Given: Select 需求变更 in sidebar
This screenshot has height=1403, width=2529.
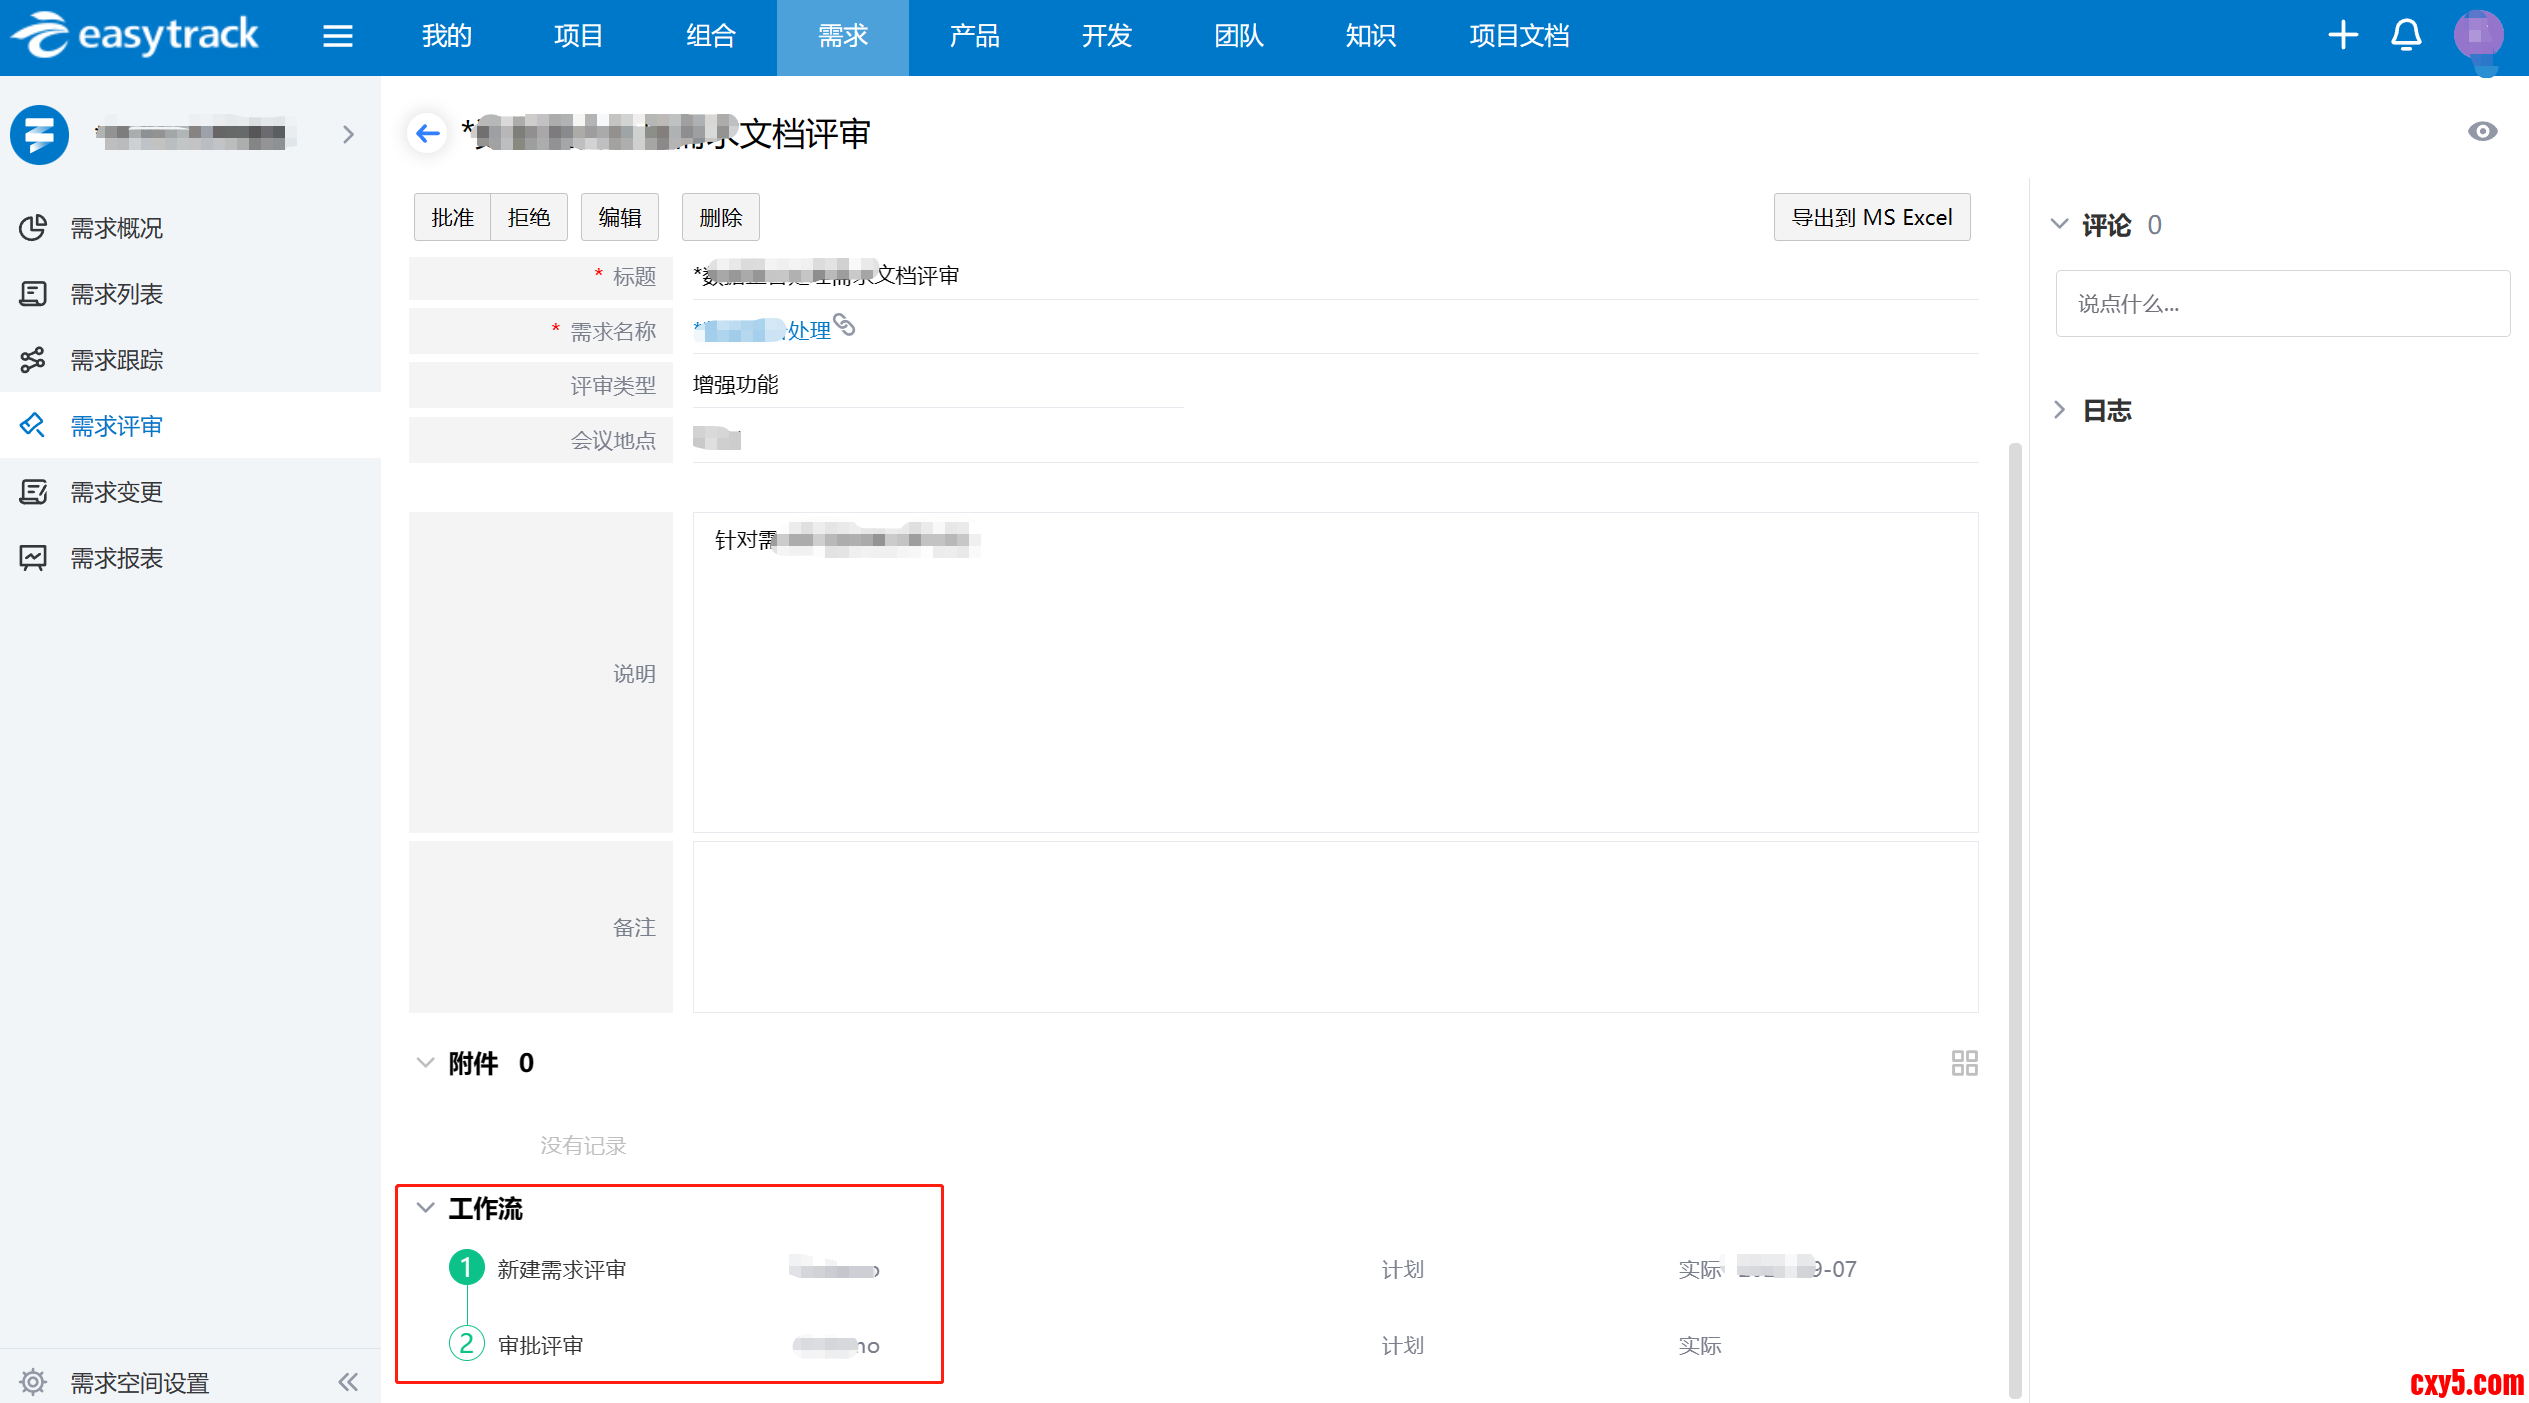Looking at the screenshot, I should point(116,492).
